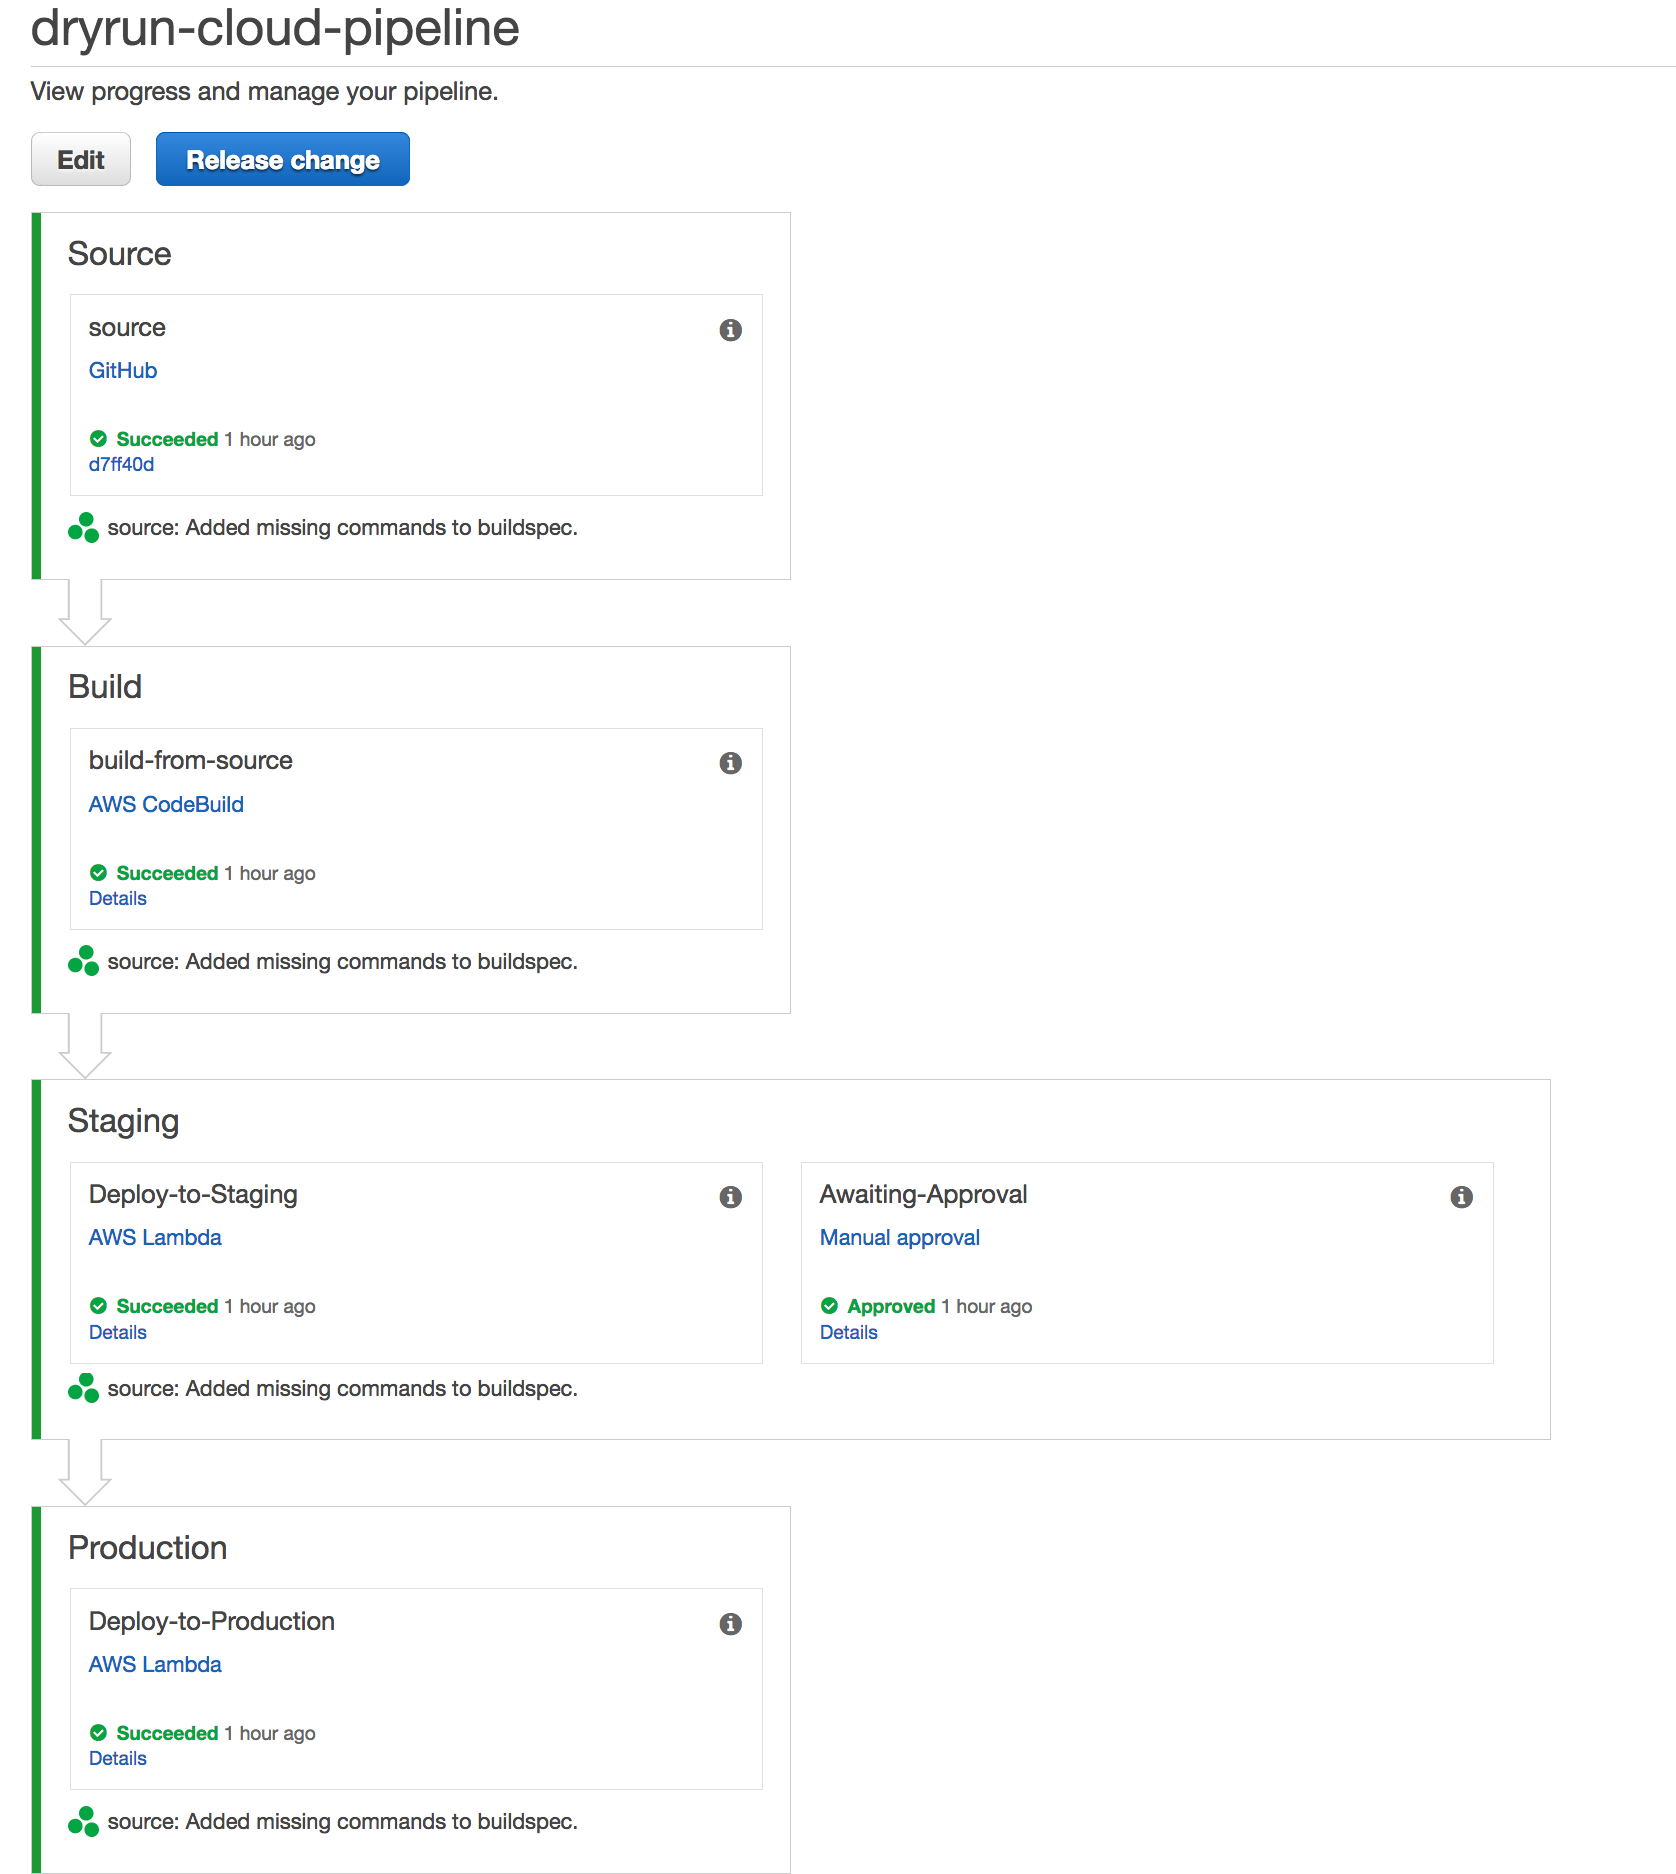Open the AWS CodeBuild link

pyautogui.click(x=166, y=804)
